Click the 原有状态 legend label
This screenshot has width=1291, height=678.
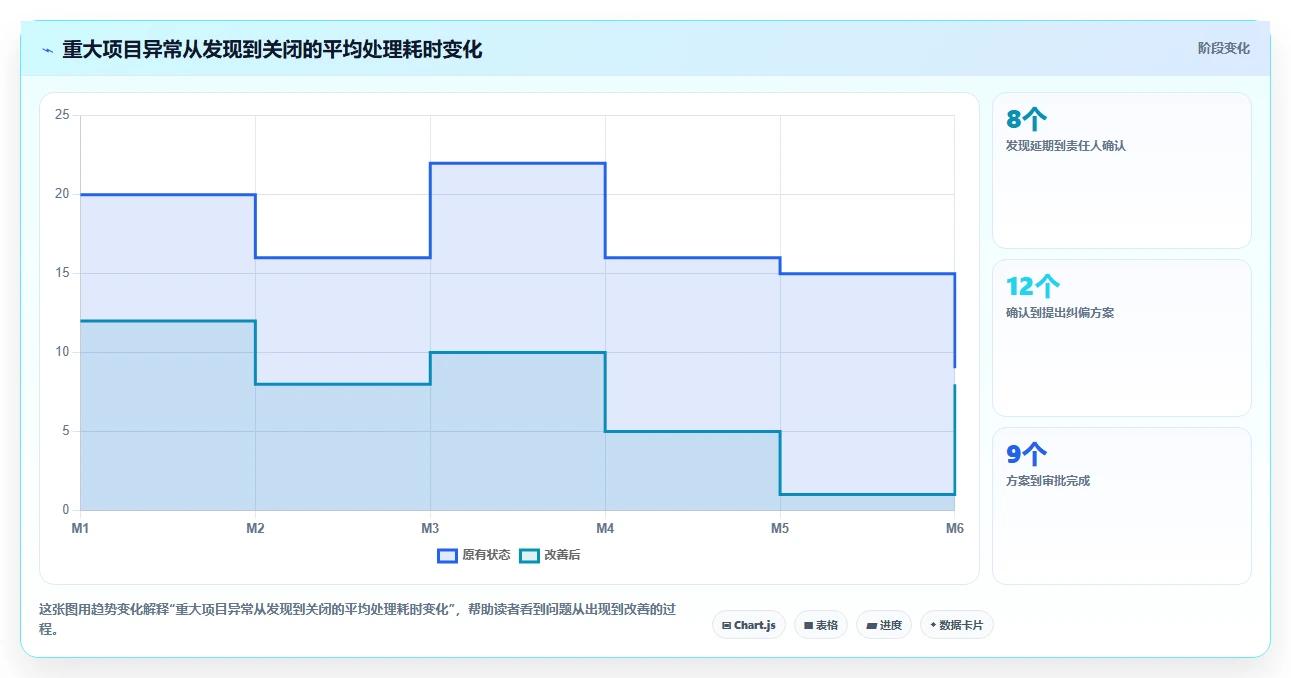tap(486, 555)
